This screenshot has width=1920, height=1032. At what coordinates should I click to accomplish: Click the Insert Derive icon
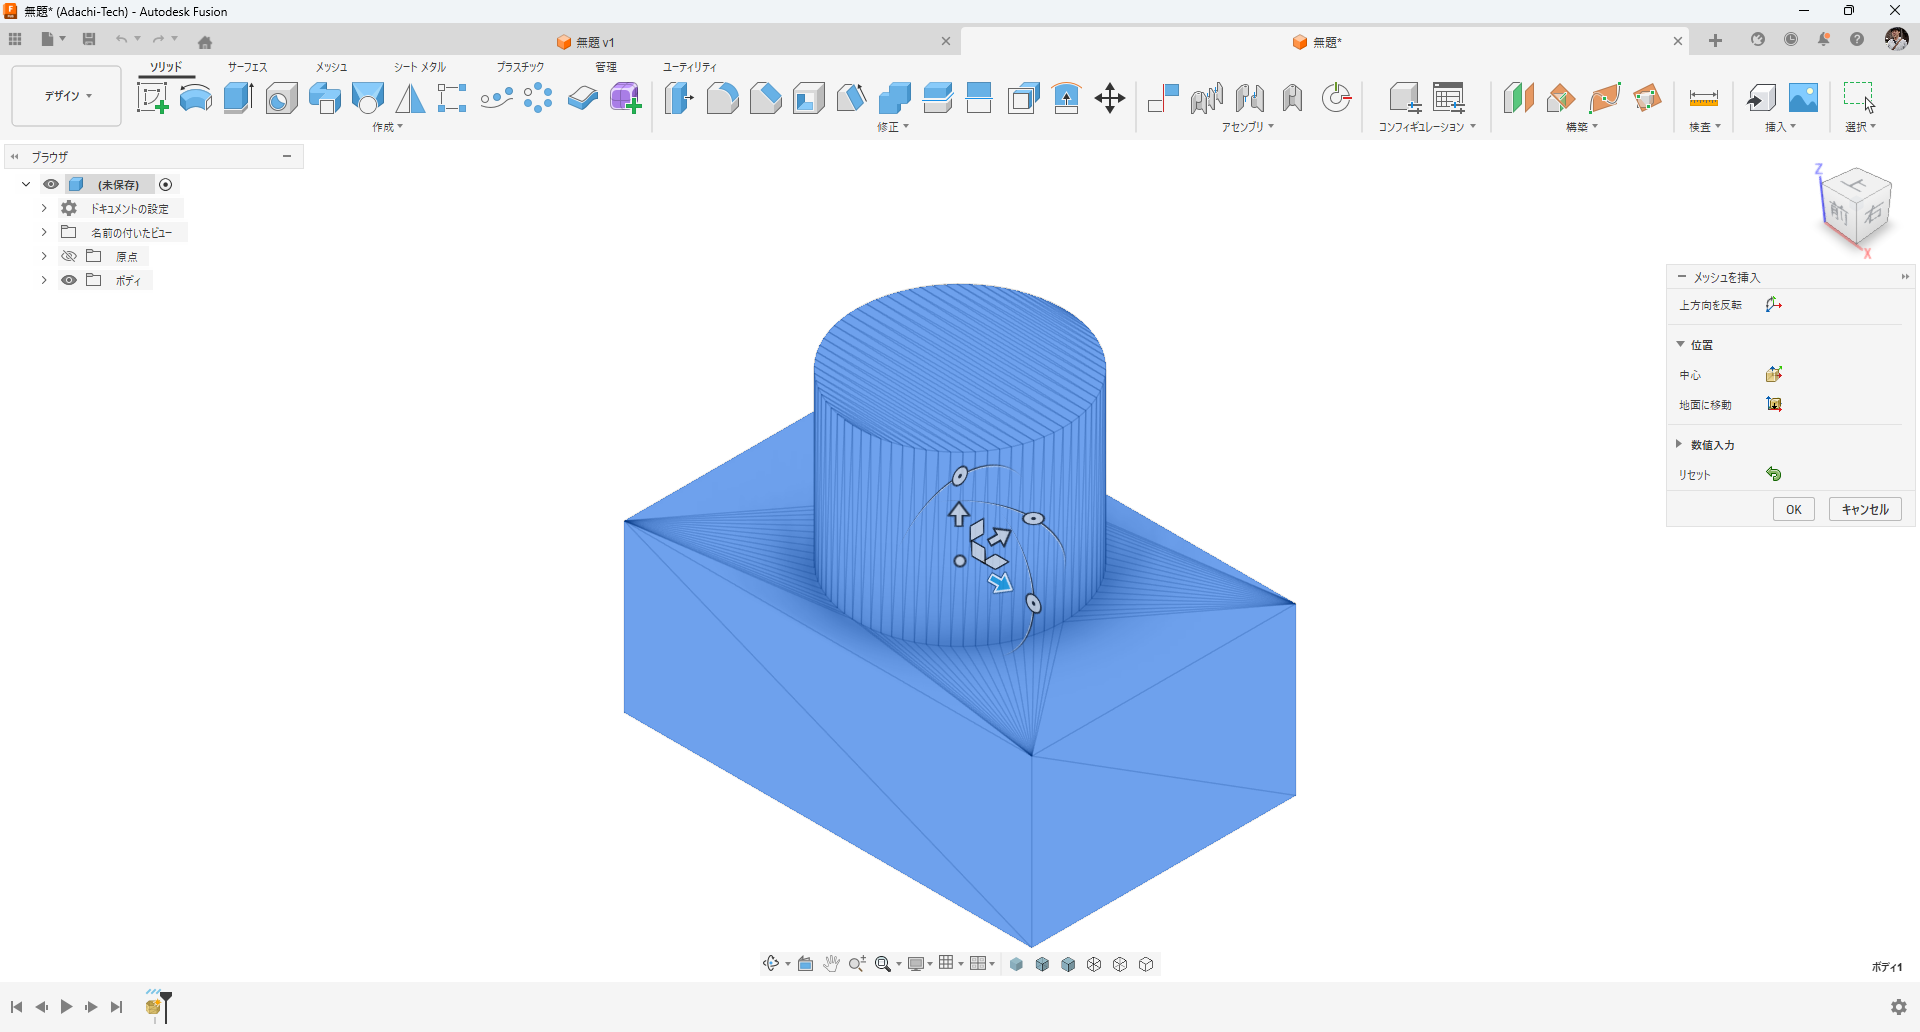[1761, 98]
